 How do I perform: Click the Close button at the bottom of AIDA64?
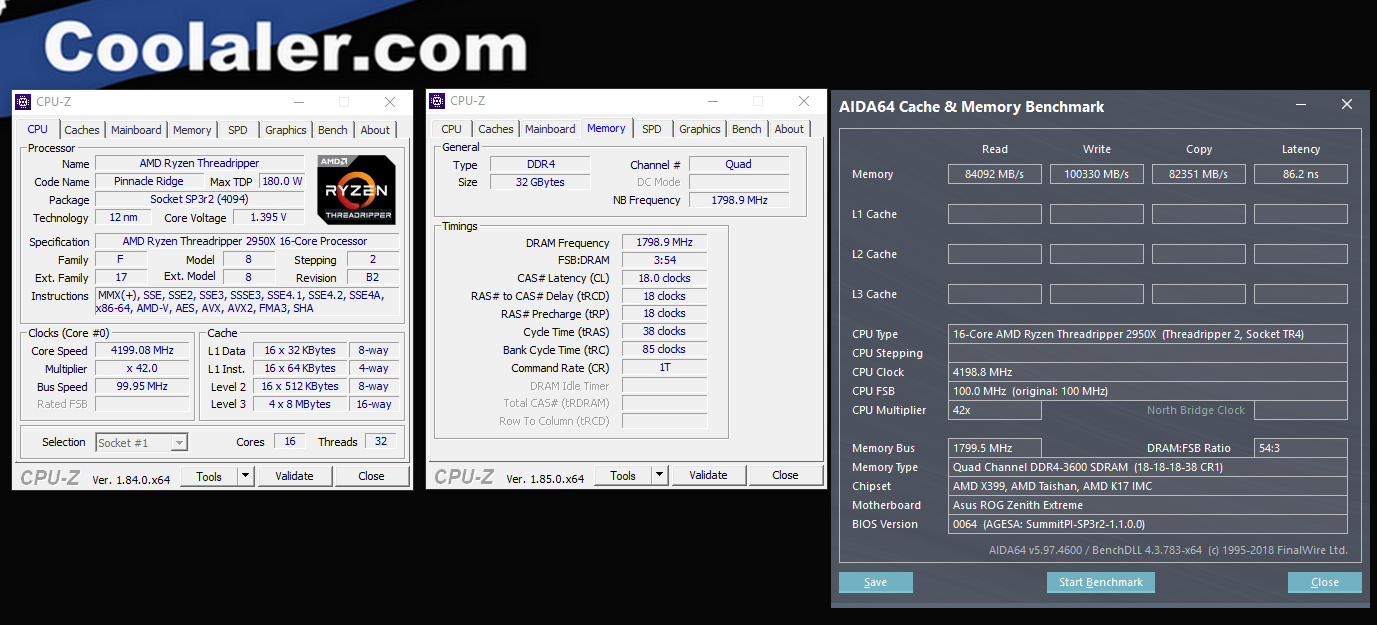[x=1324, y=582]
